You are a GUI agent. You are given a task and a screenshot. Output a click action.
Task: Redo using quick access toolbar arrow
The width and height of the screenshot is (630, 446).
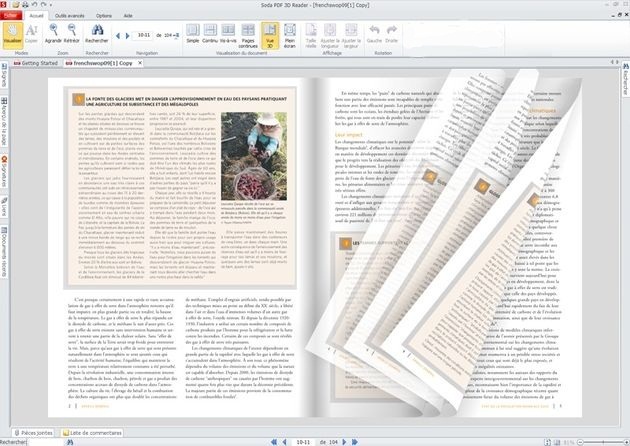point(43,5)
